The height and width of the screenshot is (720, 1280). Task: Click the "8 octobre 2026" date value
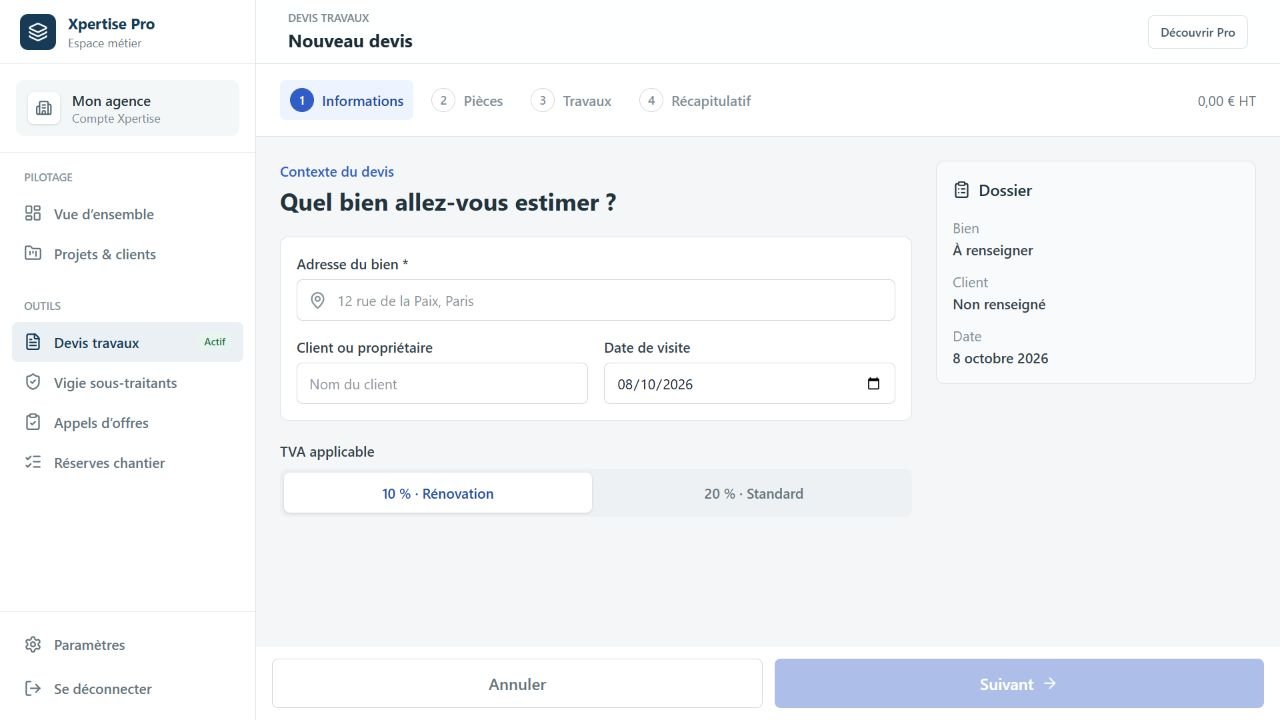tap(1001, 358)
